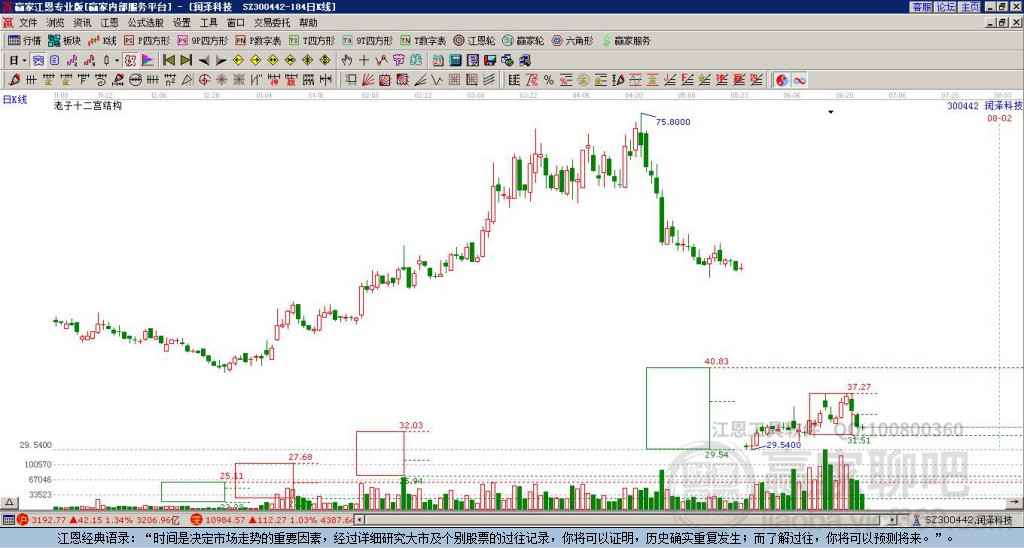Open the 江恩 menu
Viewport: 1024px width, 548px height.
pyautogui.click(x=109, y=23)
